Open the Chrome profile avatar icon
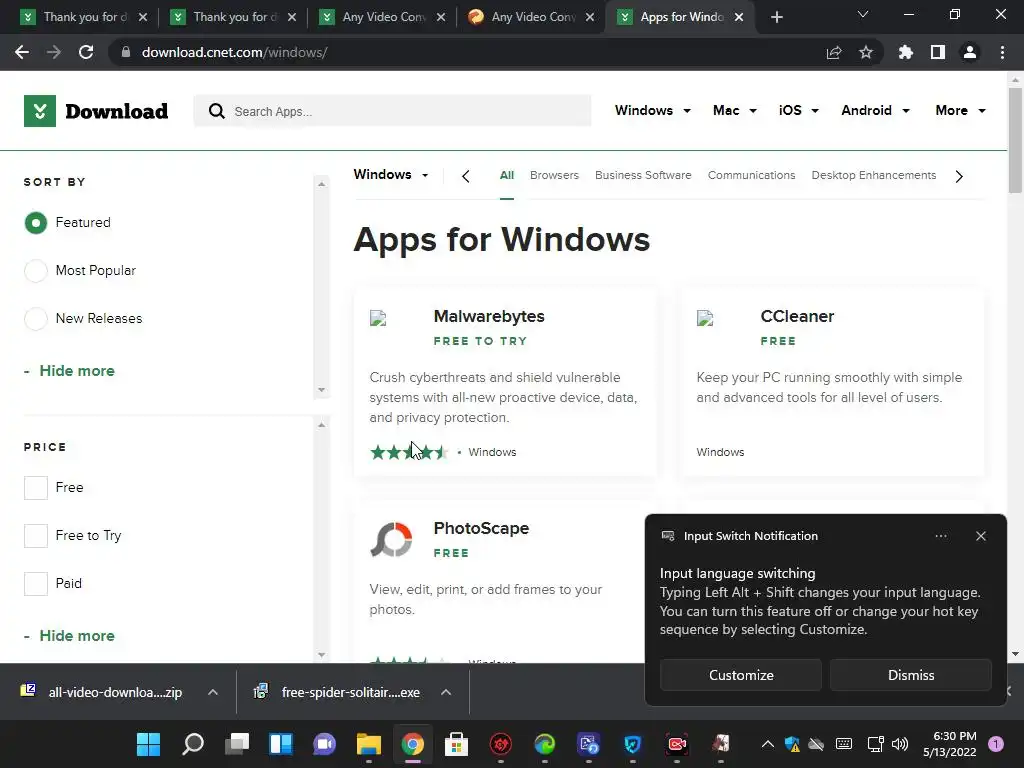1024x768 pixels. click(x=970, y=52)
